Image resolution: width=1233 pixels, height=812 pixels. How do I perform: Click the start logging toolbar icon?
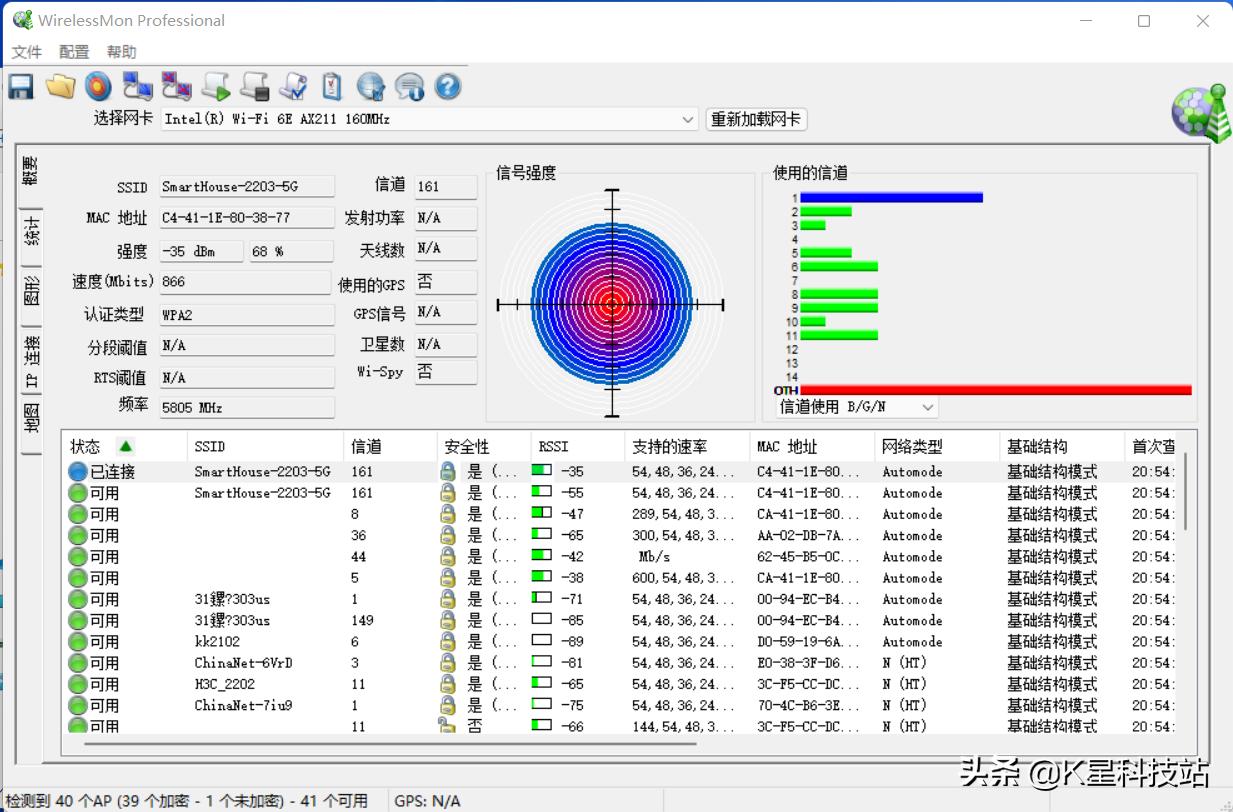tap(137, 86)
